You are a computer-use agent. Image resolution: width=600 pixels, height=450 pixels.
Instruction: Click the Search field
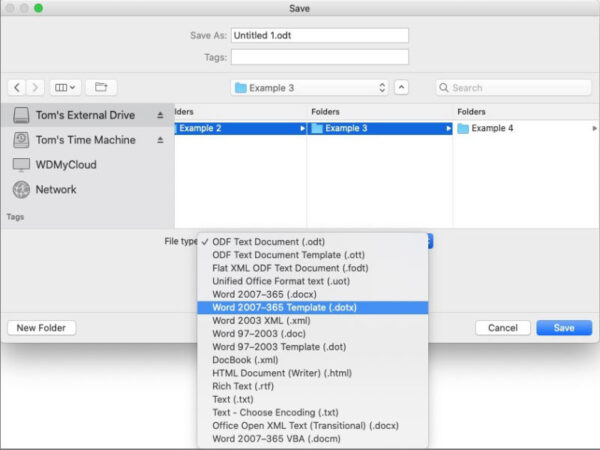click(x=514, y=88)
